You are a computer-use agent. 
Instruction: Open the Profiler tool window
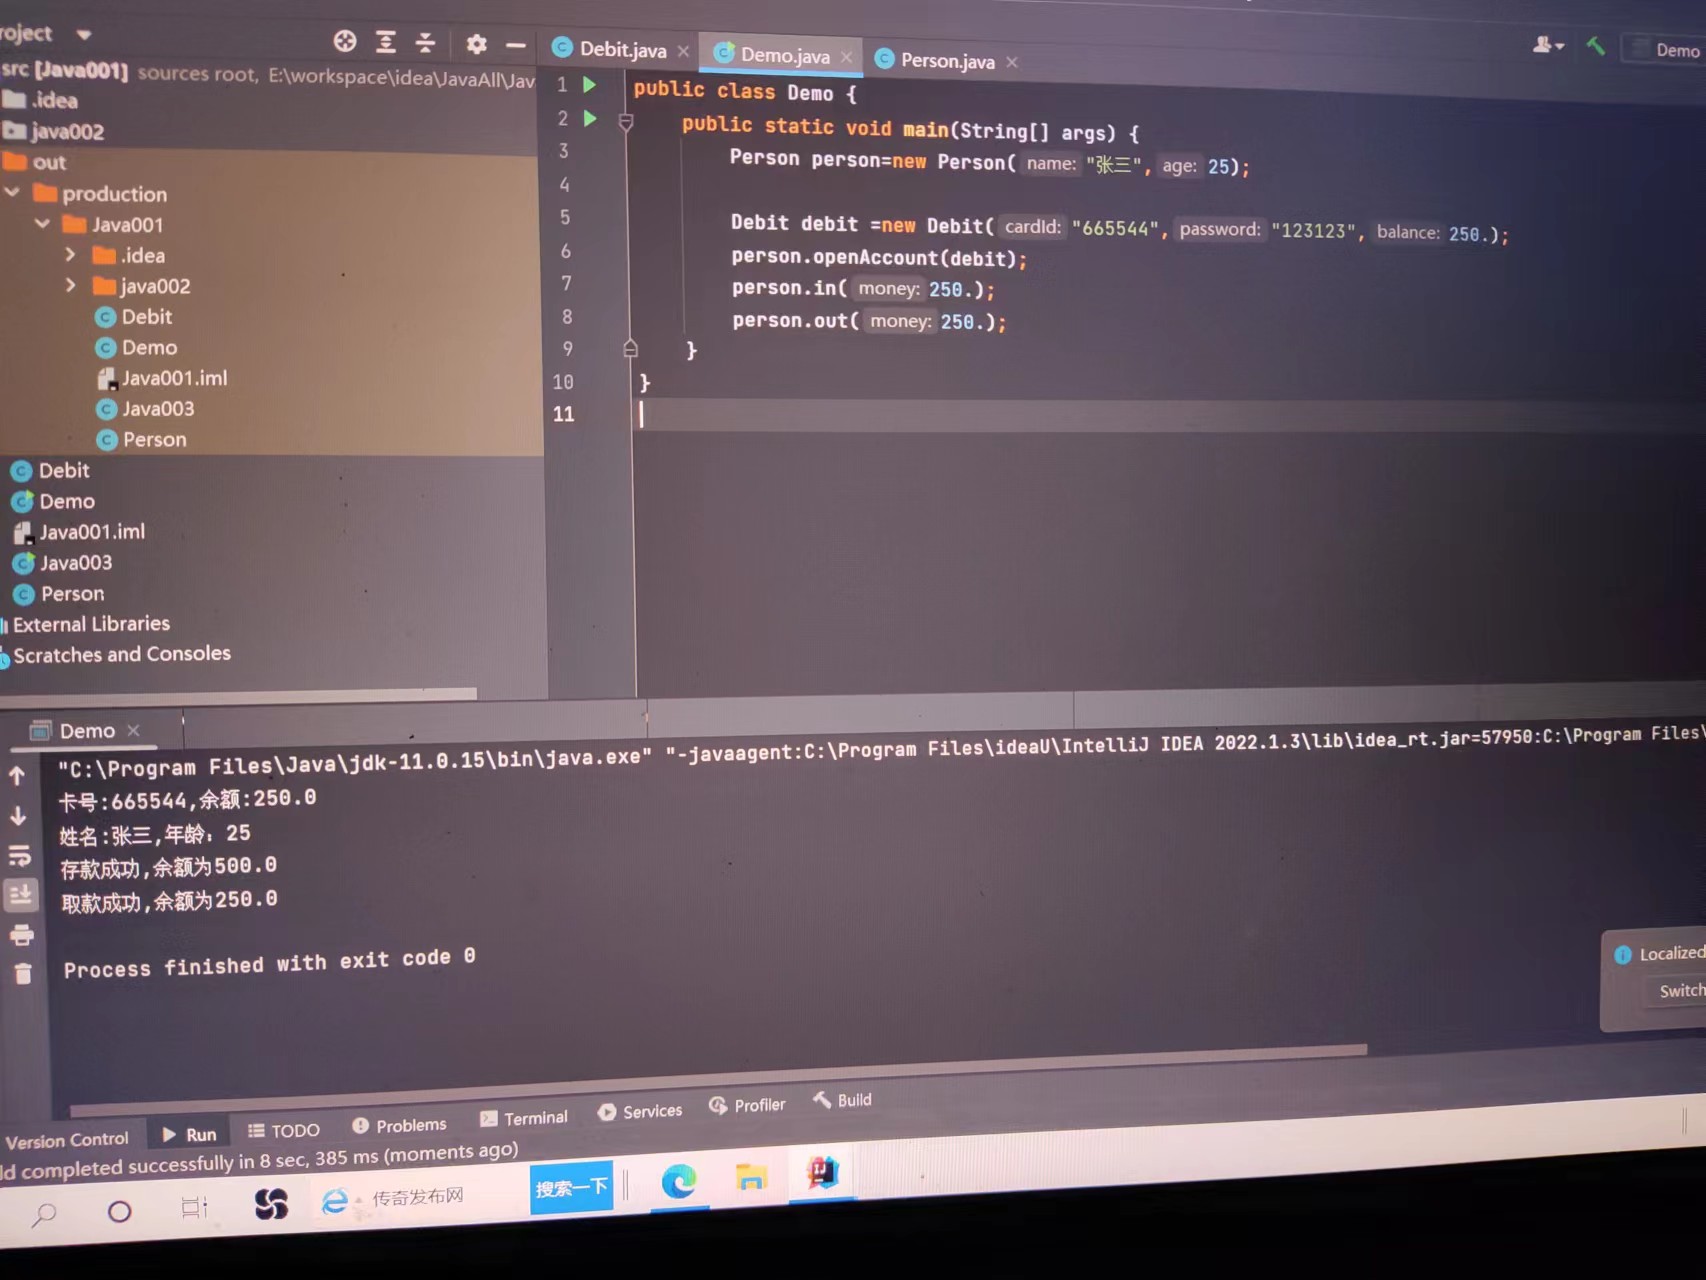(748, 1105)
